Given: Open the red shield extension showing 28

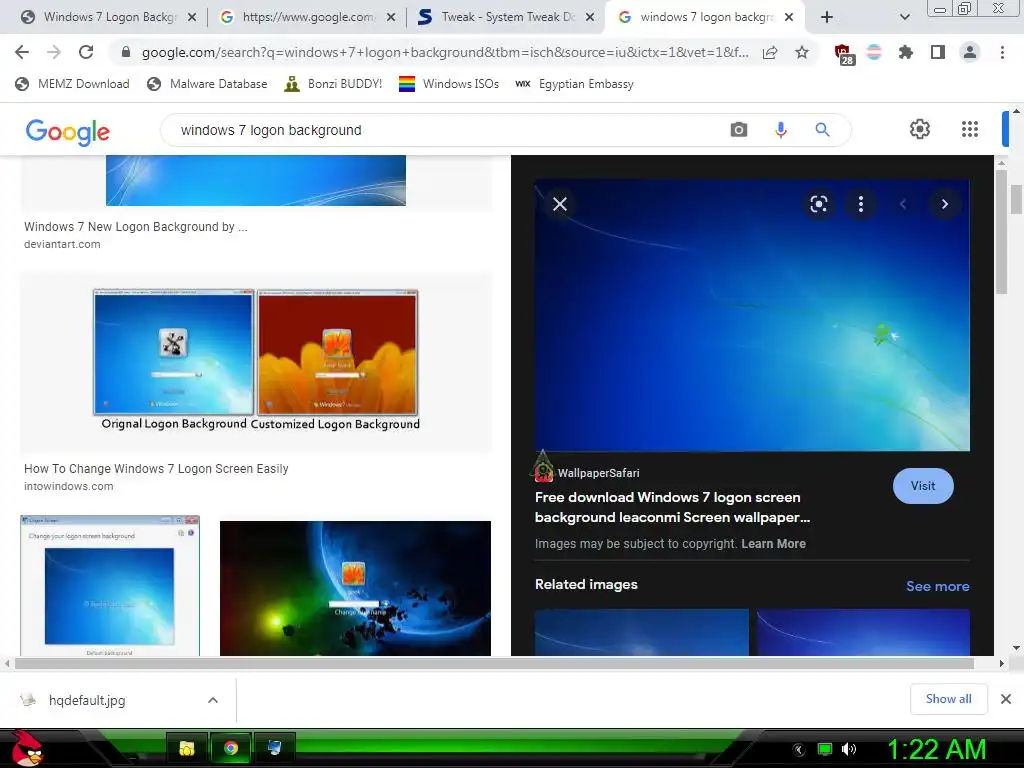Looking at the screenshot, I should 844,54.
